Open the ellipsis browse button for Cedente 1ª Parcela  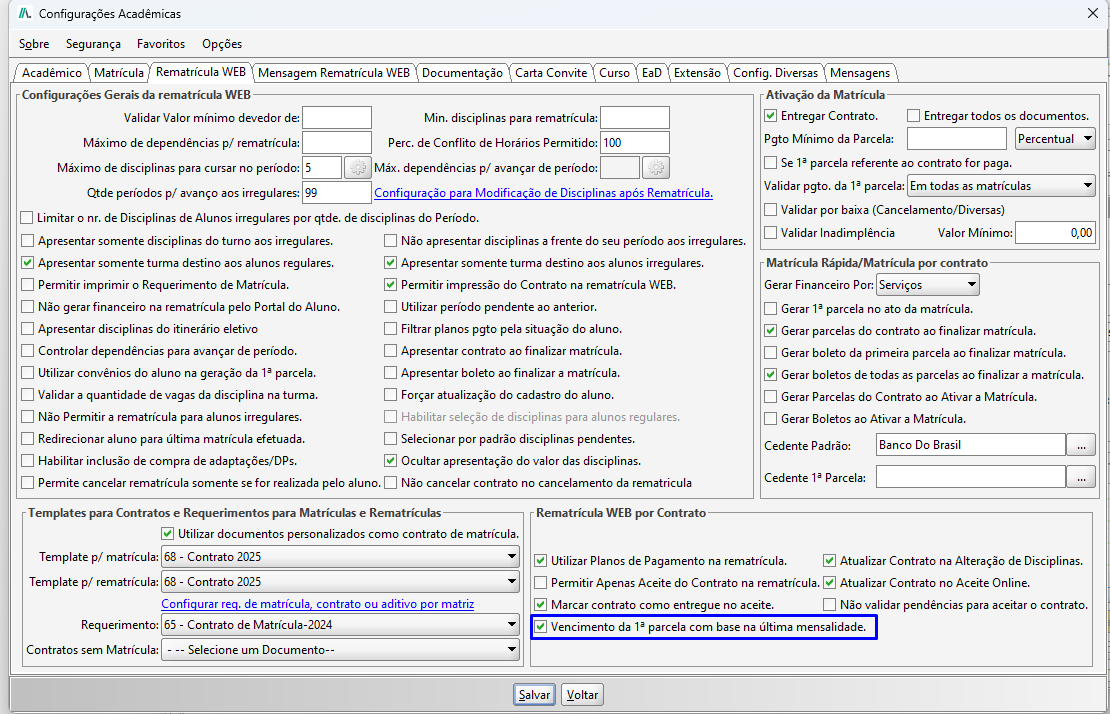click(1081, 478)
